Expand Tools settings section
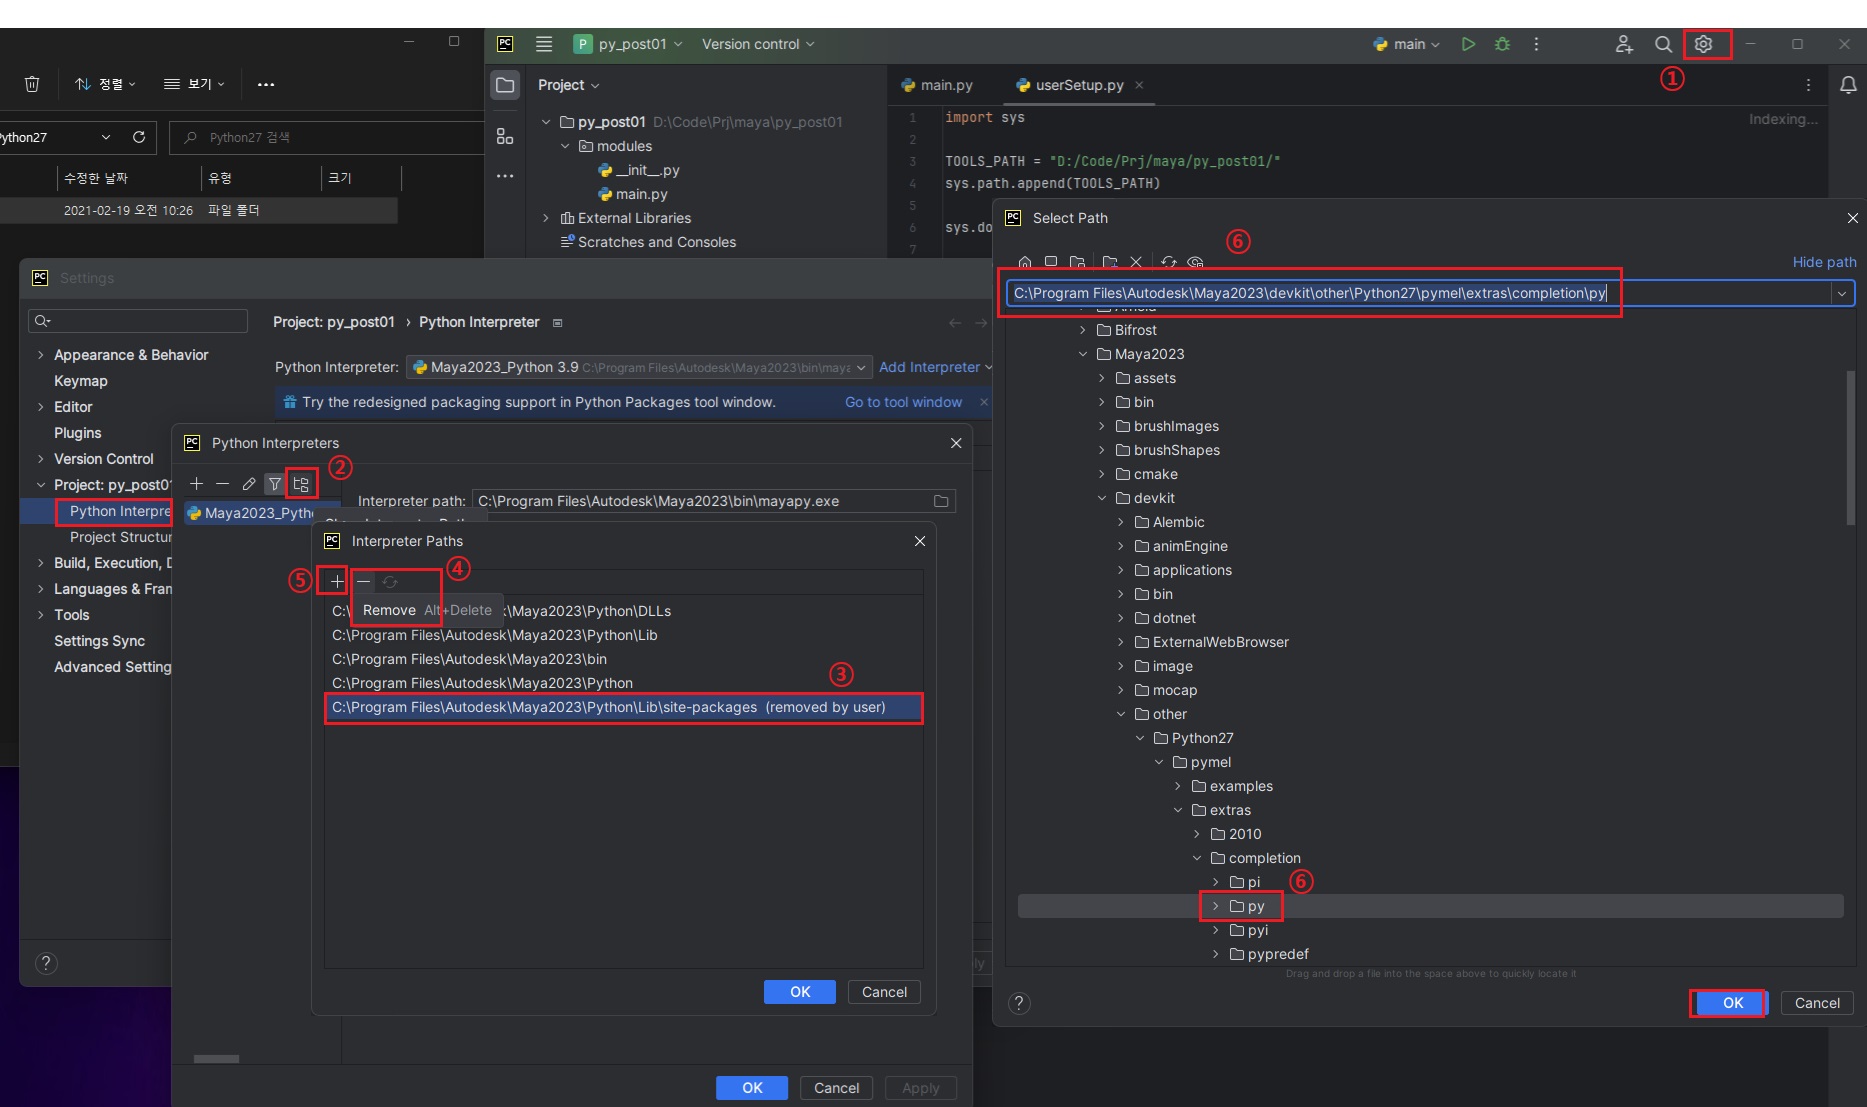This screenshot has height=1107, width=1867. [x=41, y=615]
